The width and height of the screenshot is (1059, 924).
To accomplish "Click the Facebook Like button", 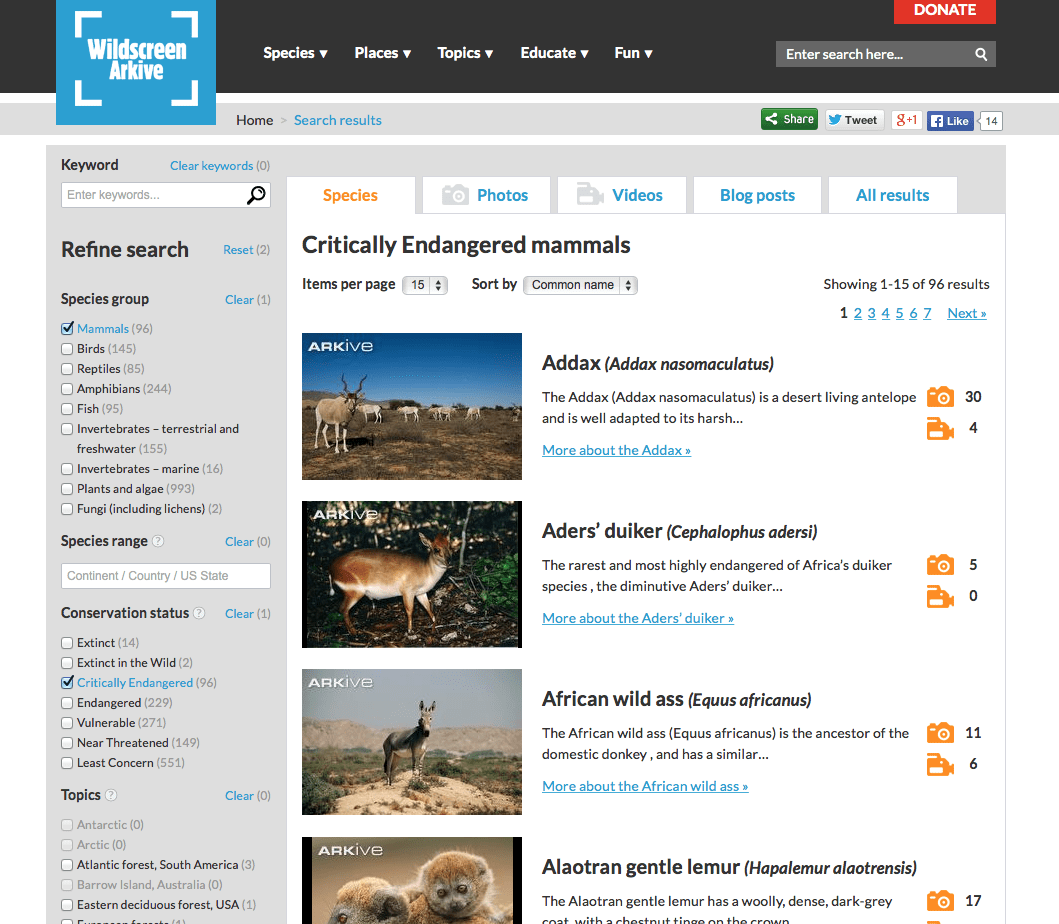I will click(949, 121).
